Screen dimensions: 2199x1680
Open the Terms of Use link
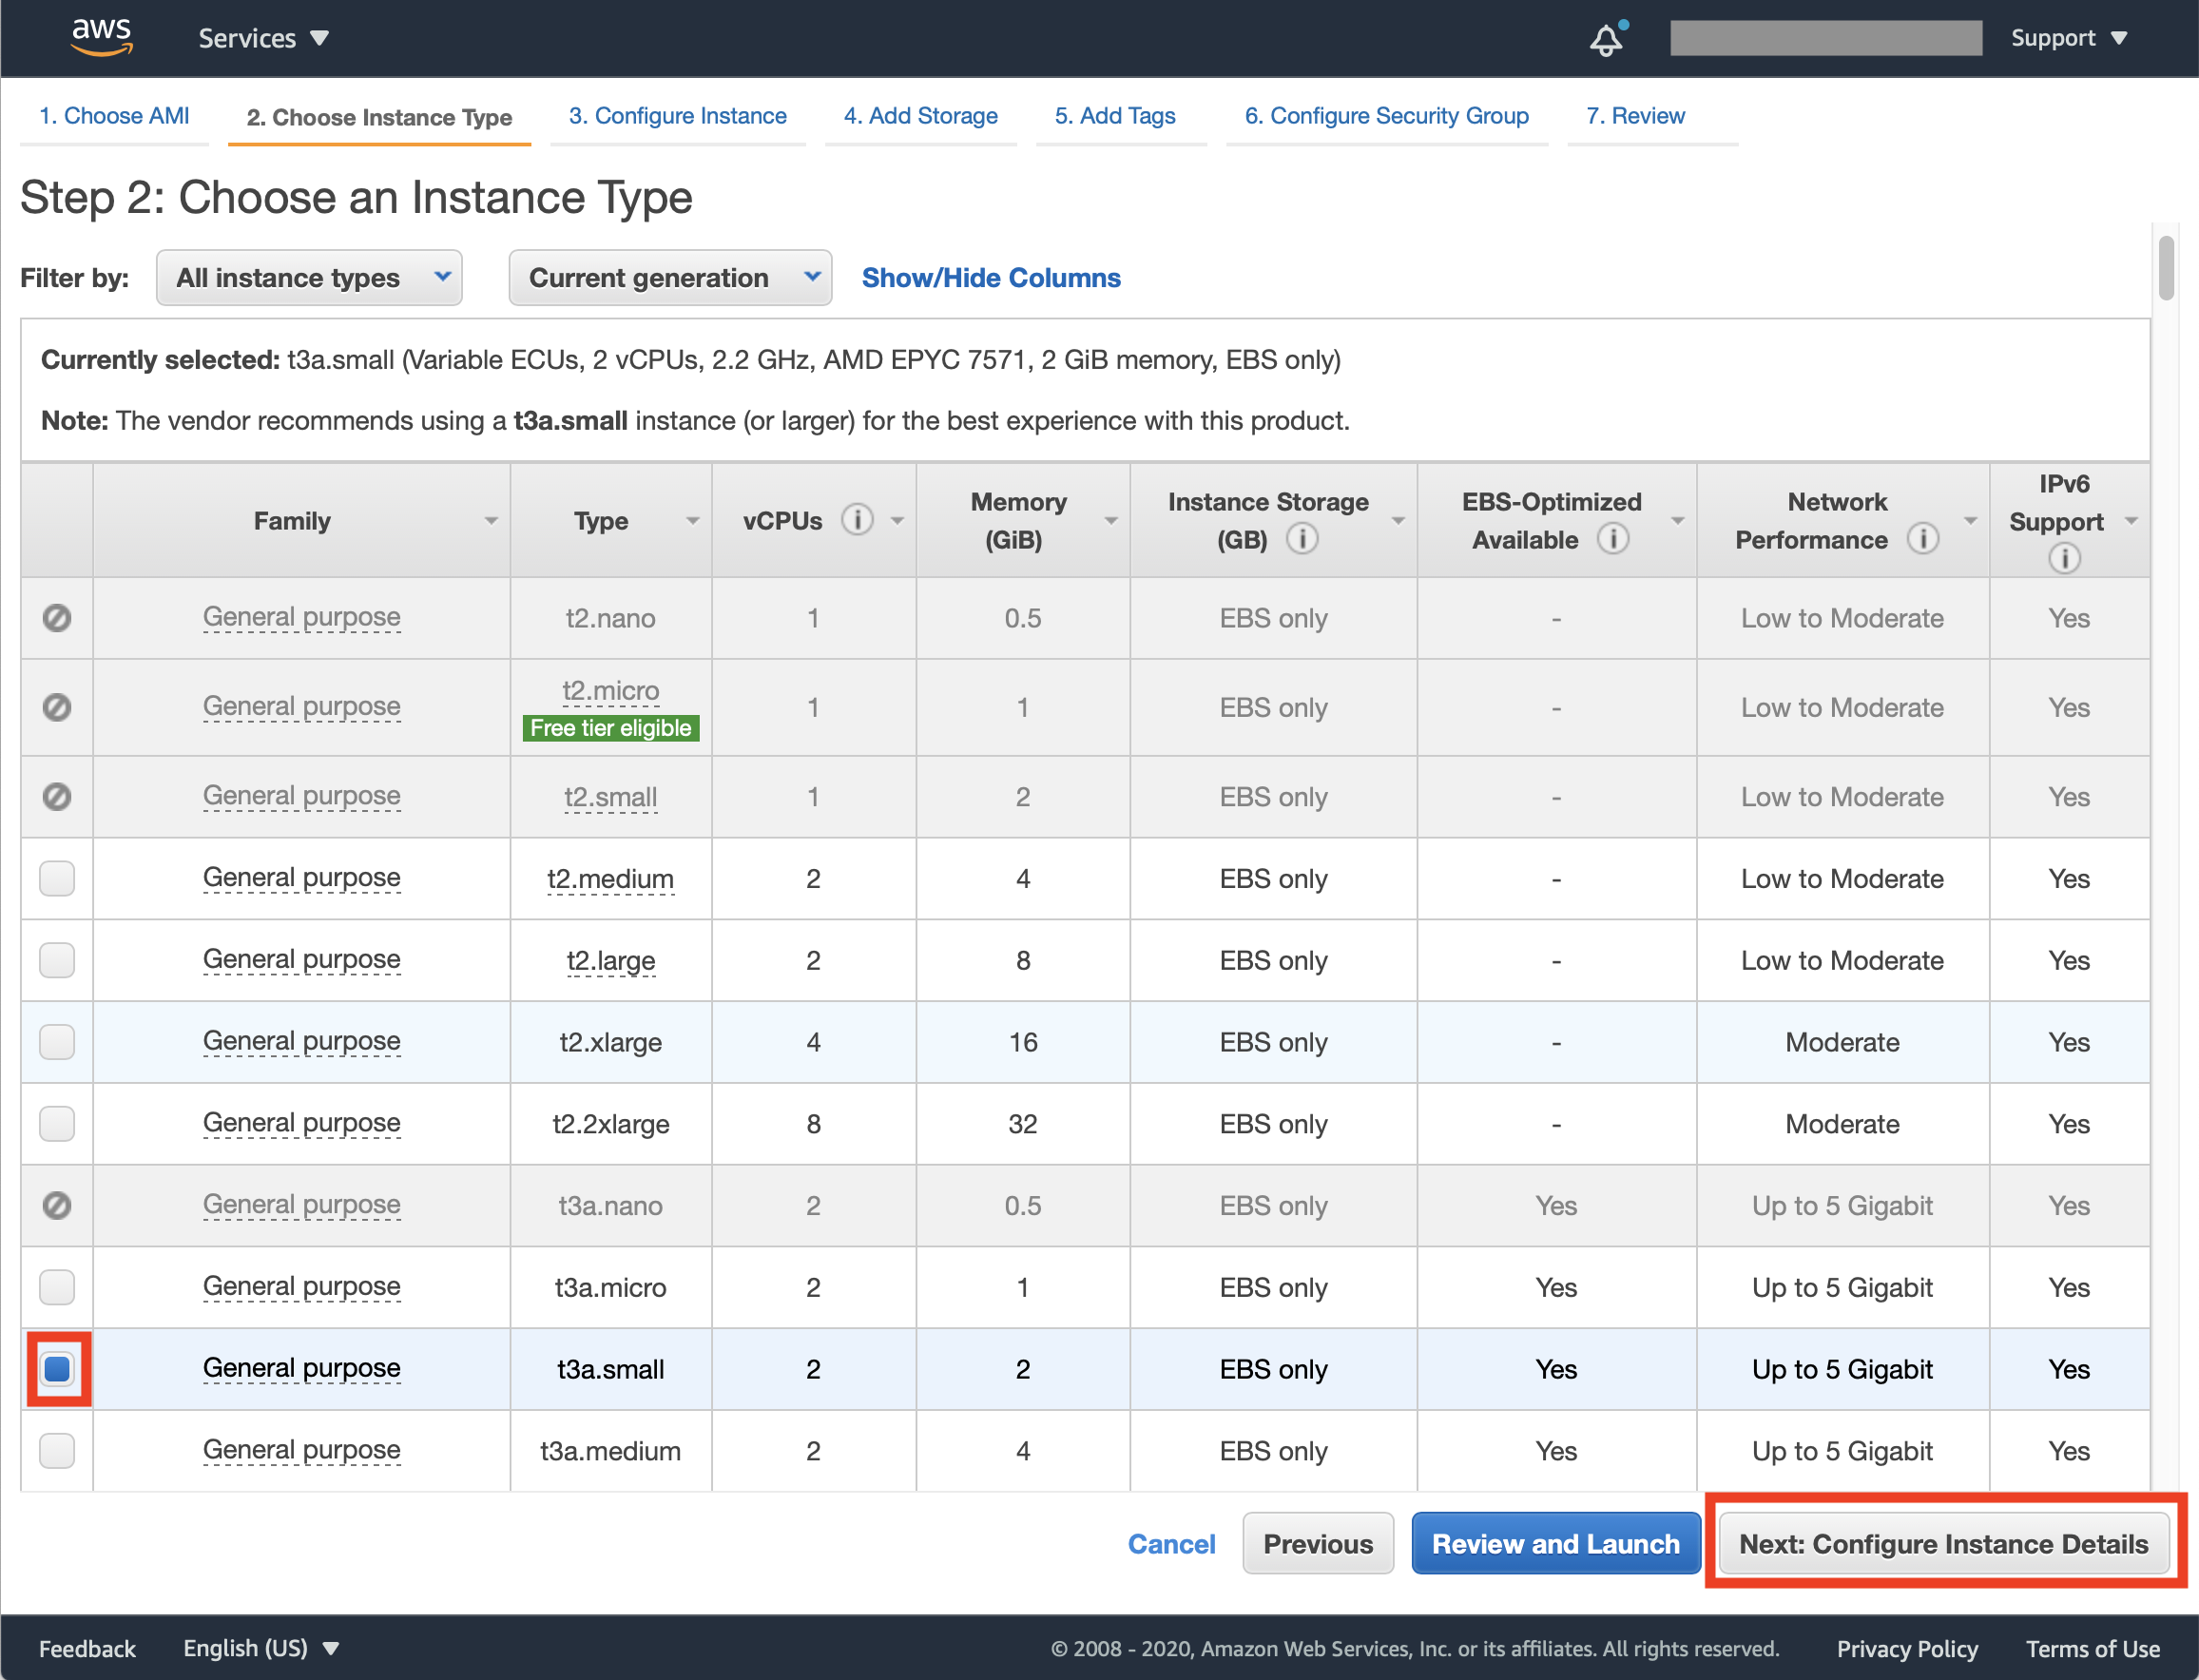click(x=2093, y=1648)
